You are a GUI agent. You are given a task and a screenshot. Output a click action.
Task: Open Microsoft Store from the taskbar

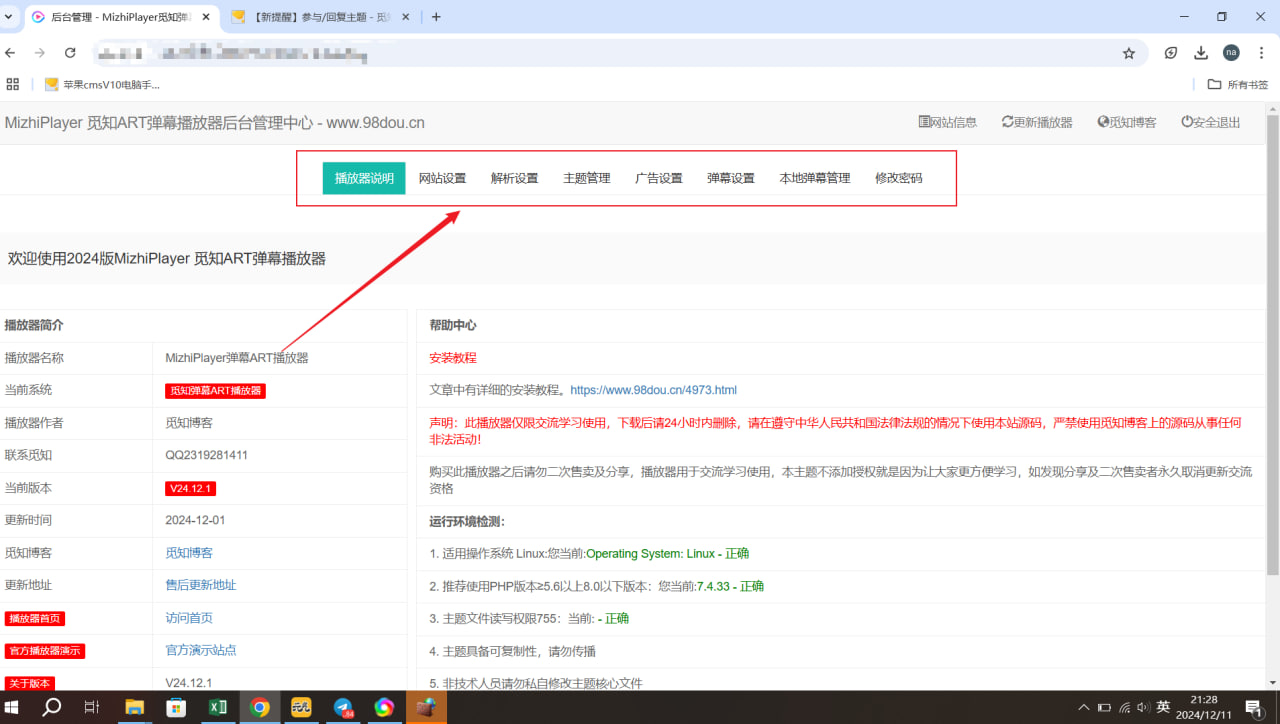point(176,707)
